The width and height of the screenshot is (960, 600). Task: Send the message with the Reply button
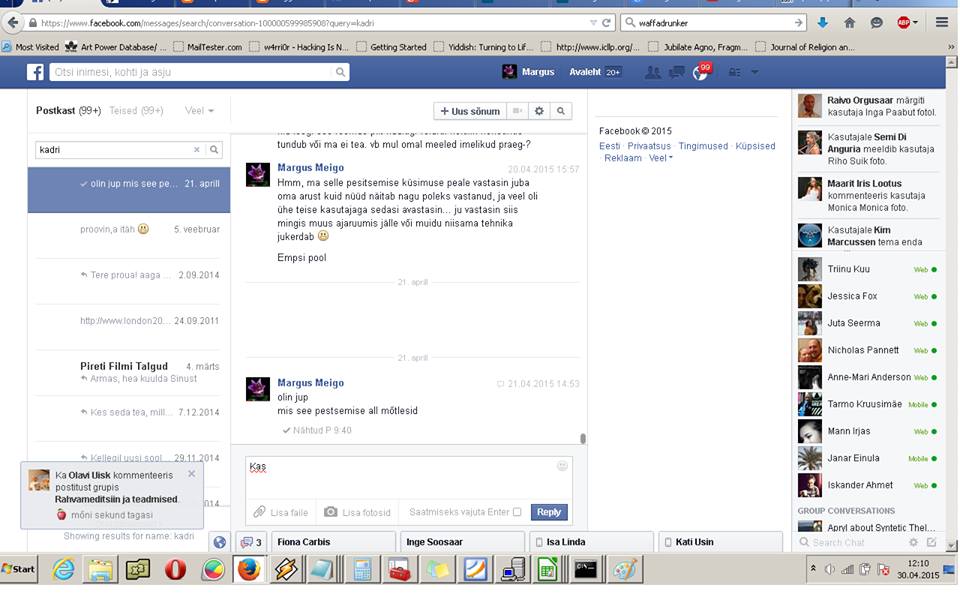549,512
